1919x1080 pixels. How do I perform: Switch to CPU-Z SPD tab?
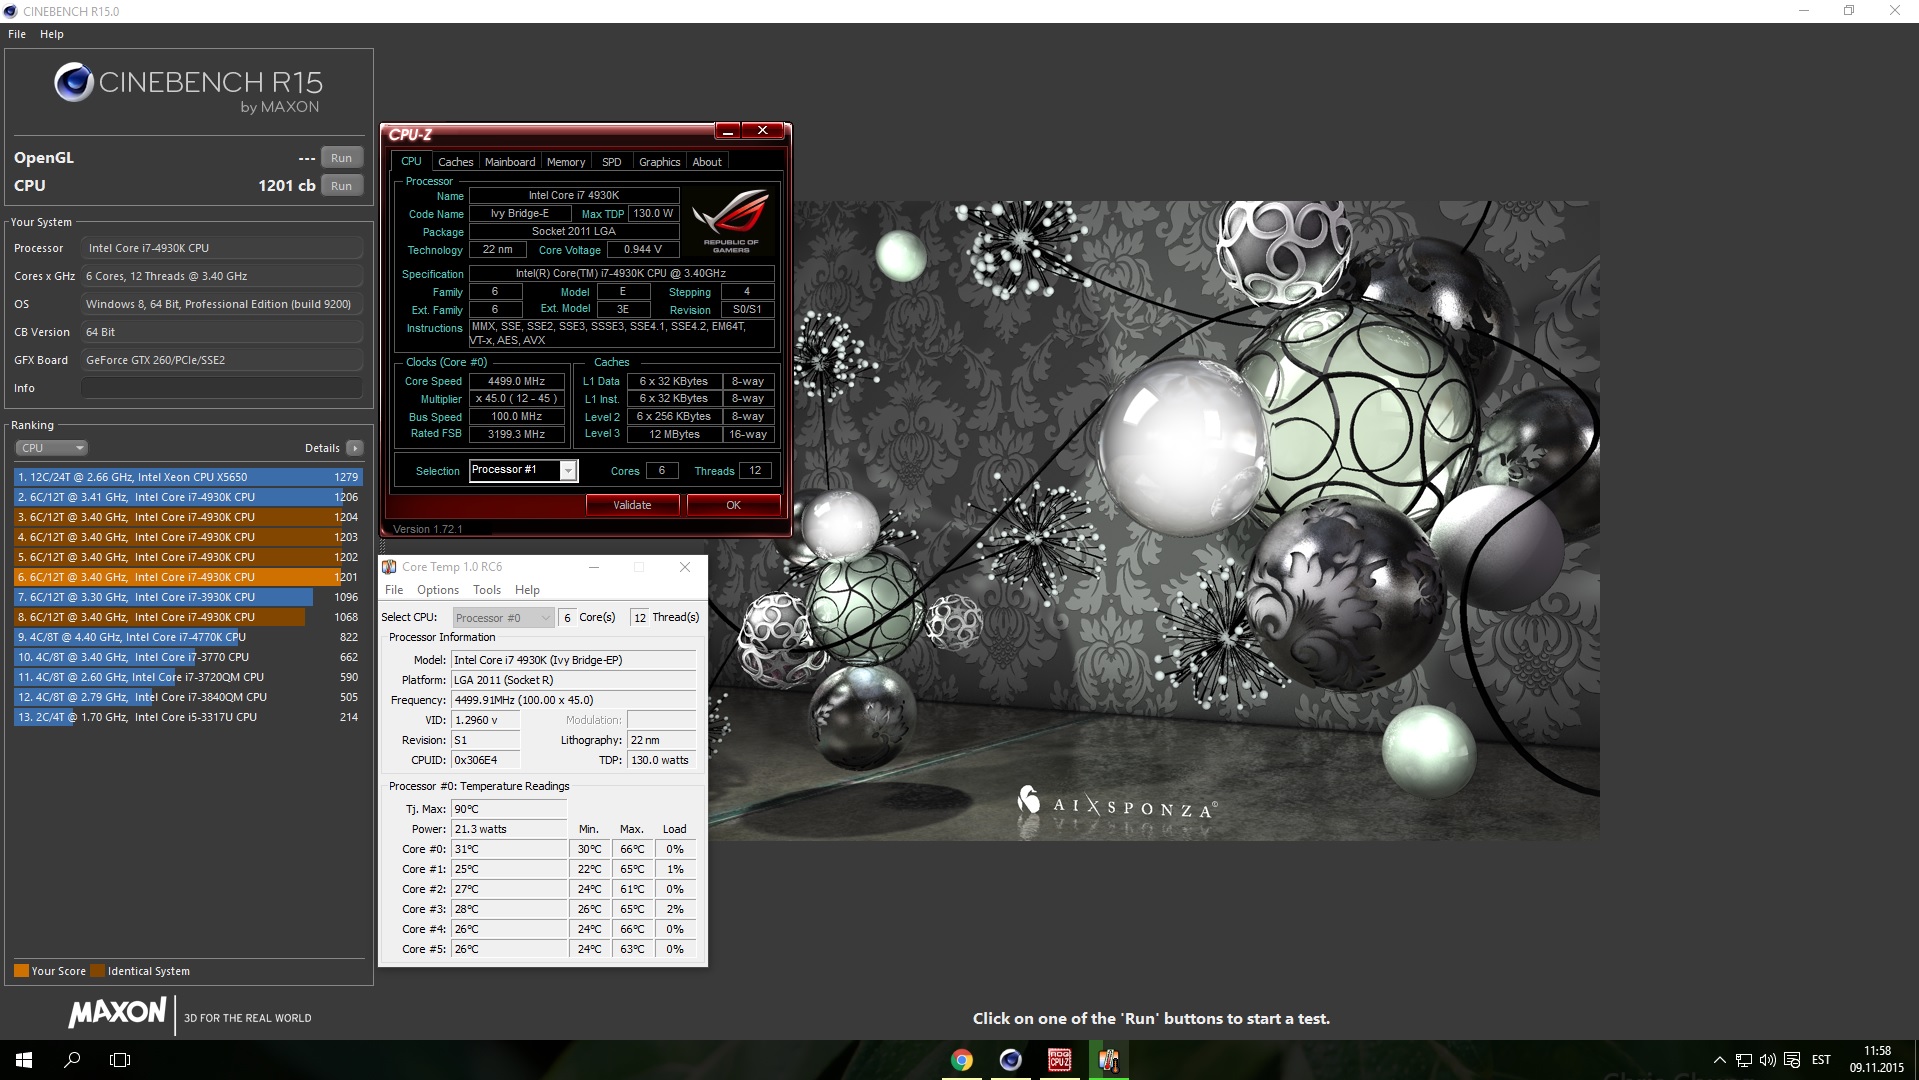click(612, 162)
